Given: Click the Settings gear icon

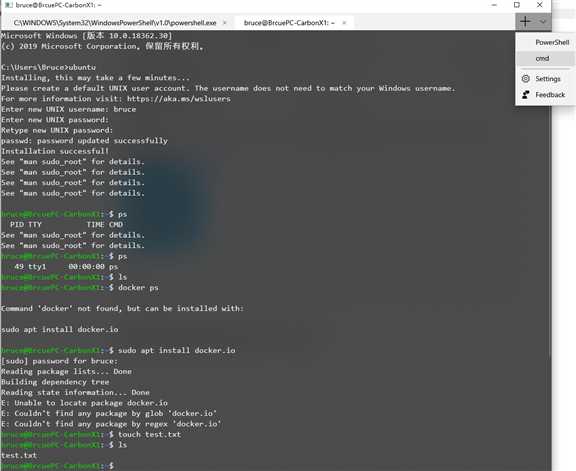Looking at the screenshot, I should pos(526,79).
